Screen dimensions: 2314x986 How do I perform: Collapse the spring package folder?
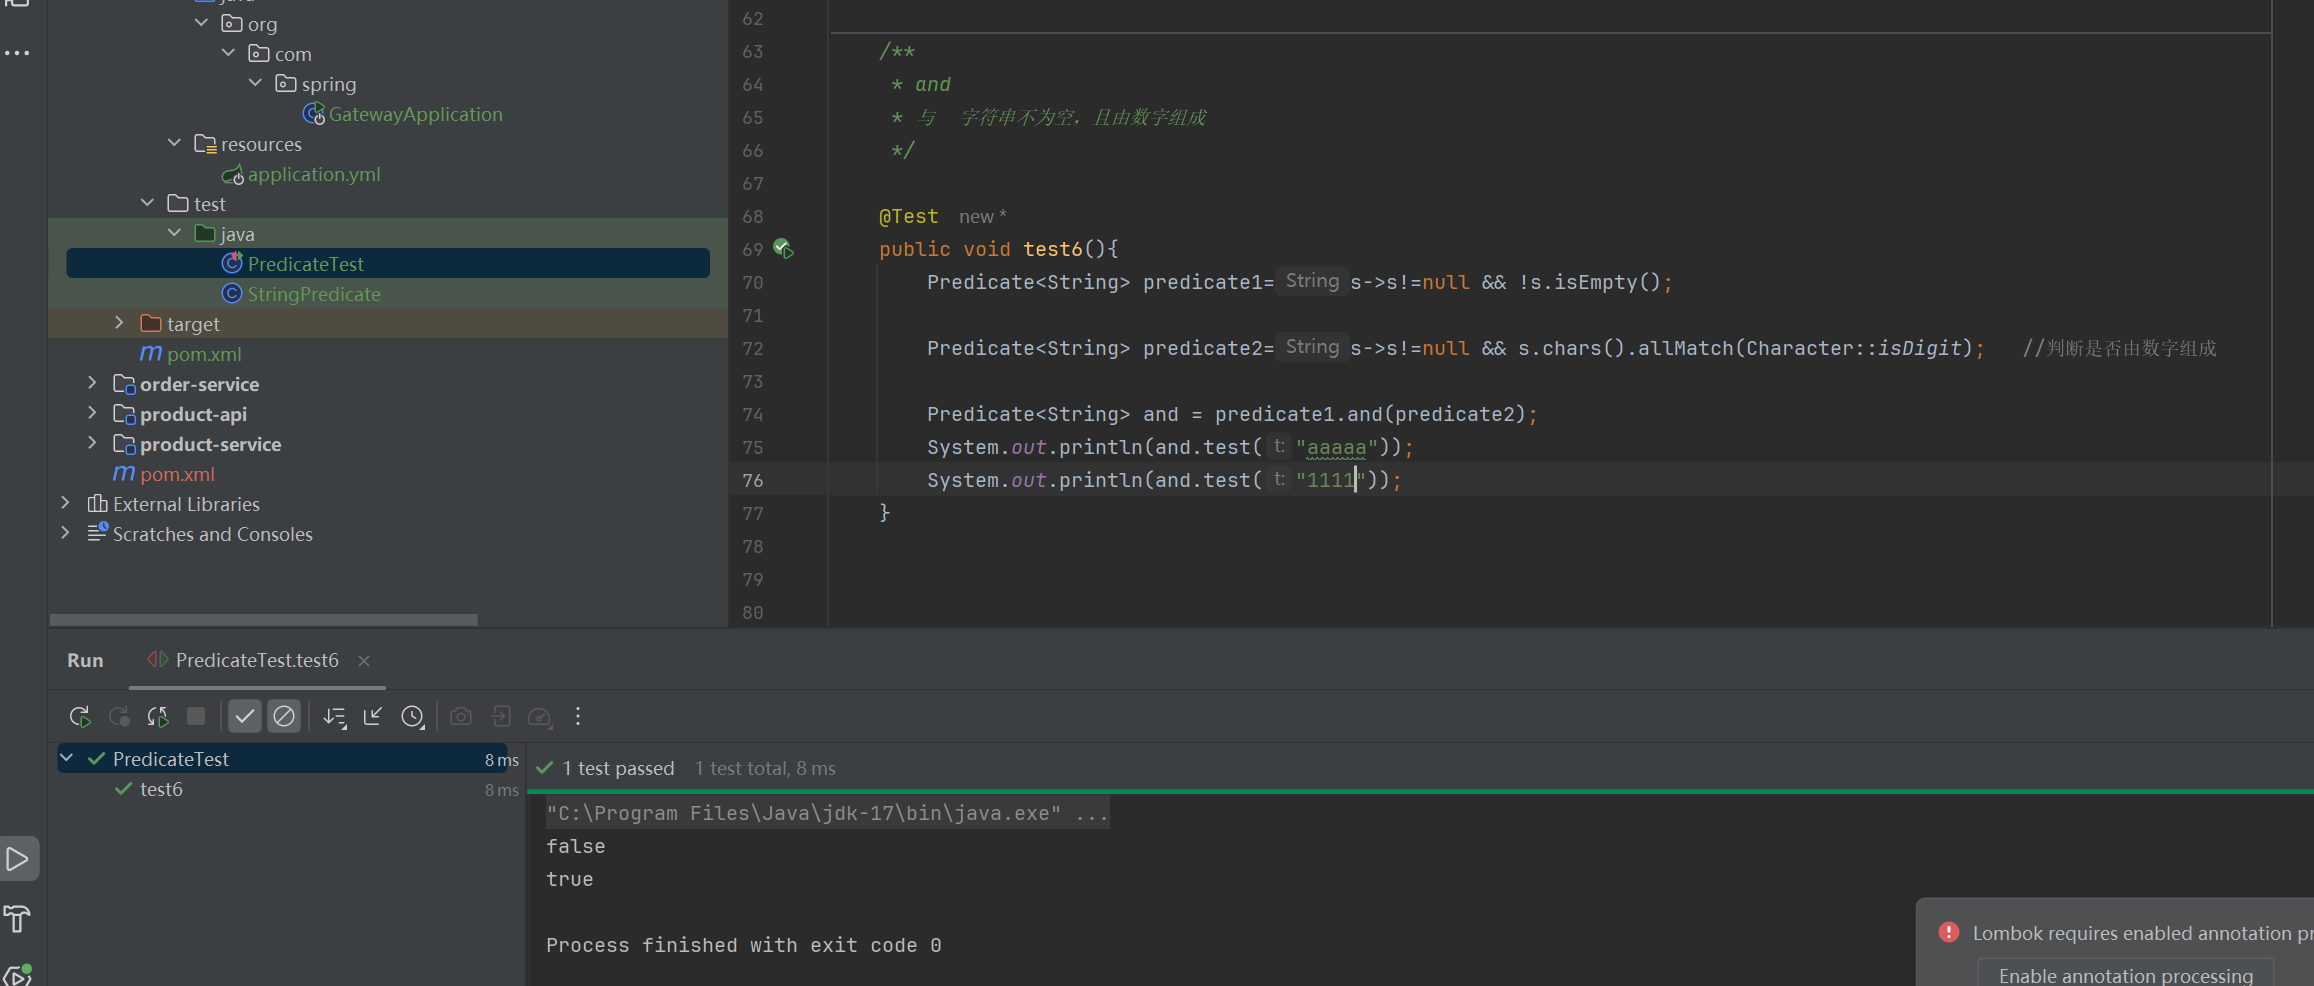(256, 83)
